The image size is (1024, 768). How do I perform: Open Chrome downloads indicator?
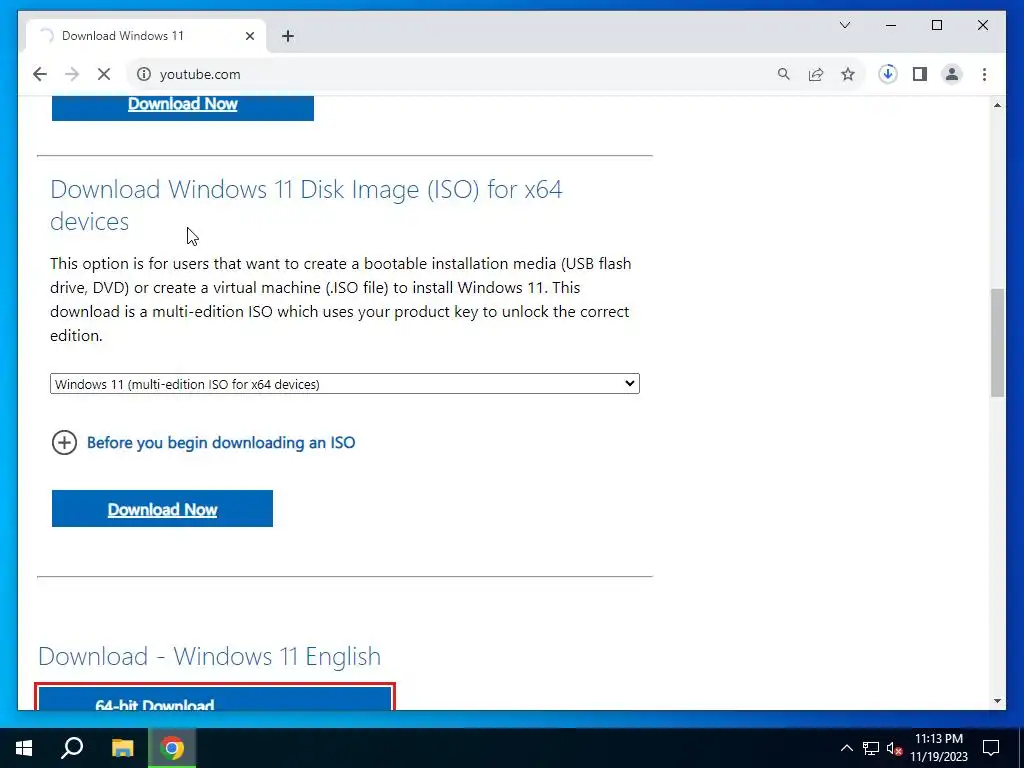point(888,74)
